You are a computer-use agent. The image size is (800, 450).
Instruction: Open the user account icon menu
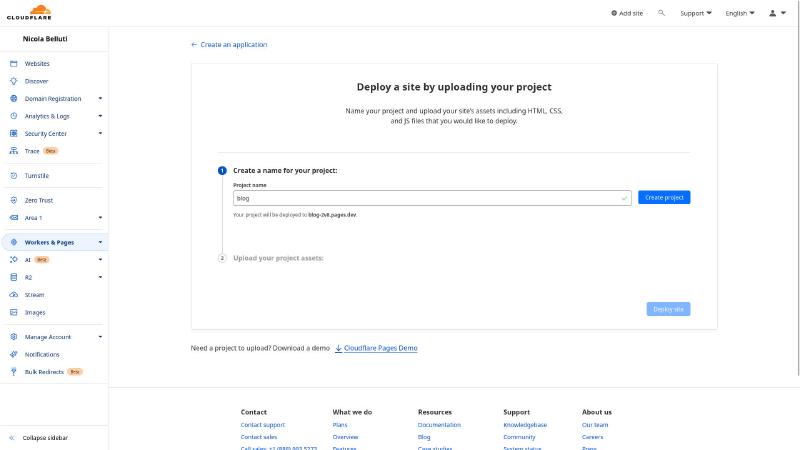pos(773,13)
